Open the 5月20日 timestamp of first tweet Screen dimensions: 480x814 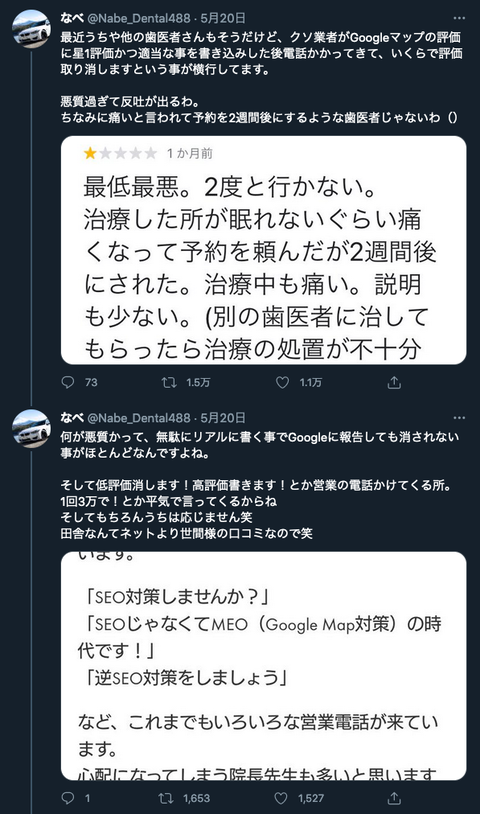223,18
